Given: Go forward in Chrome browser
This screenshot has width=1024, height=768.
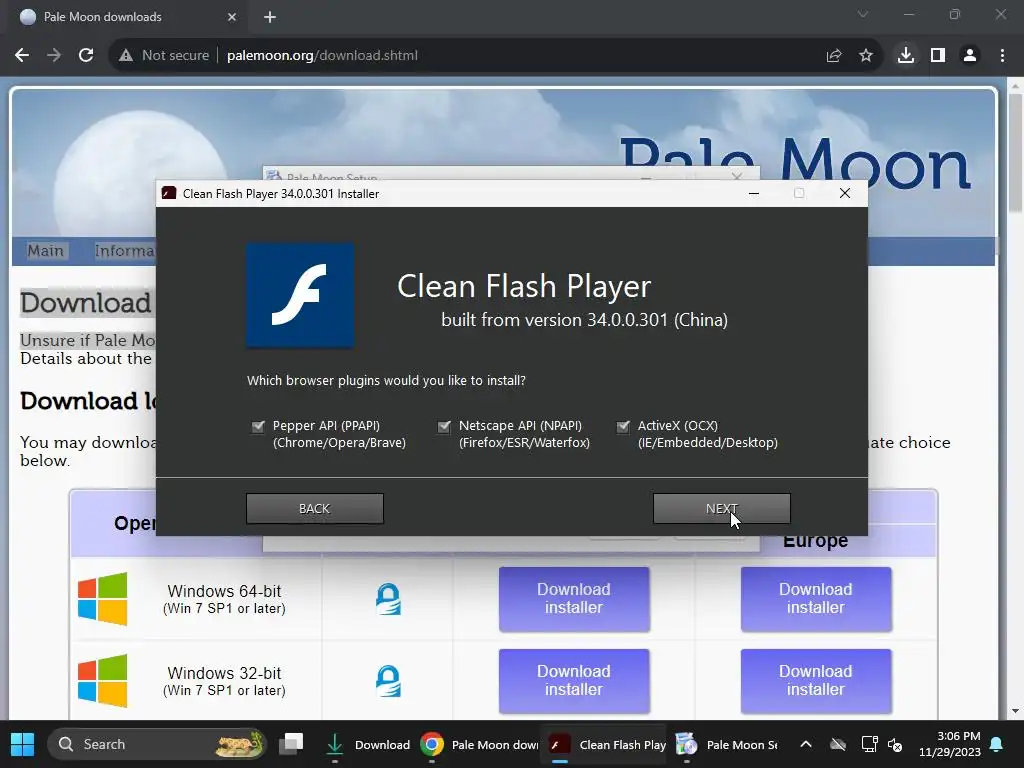Looking at the screenshot, I should pyautogui.click(x=54, y=56).
